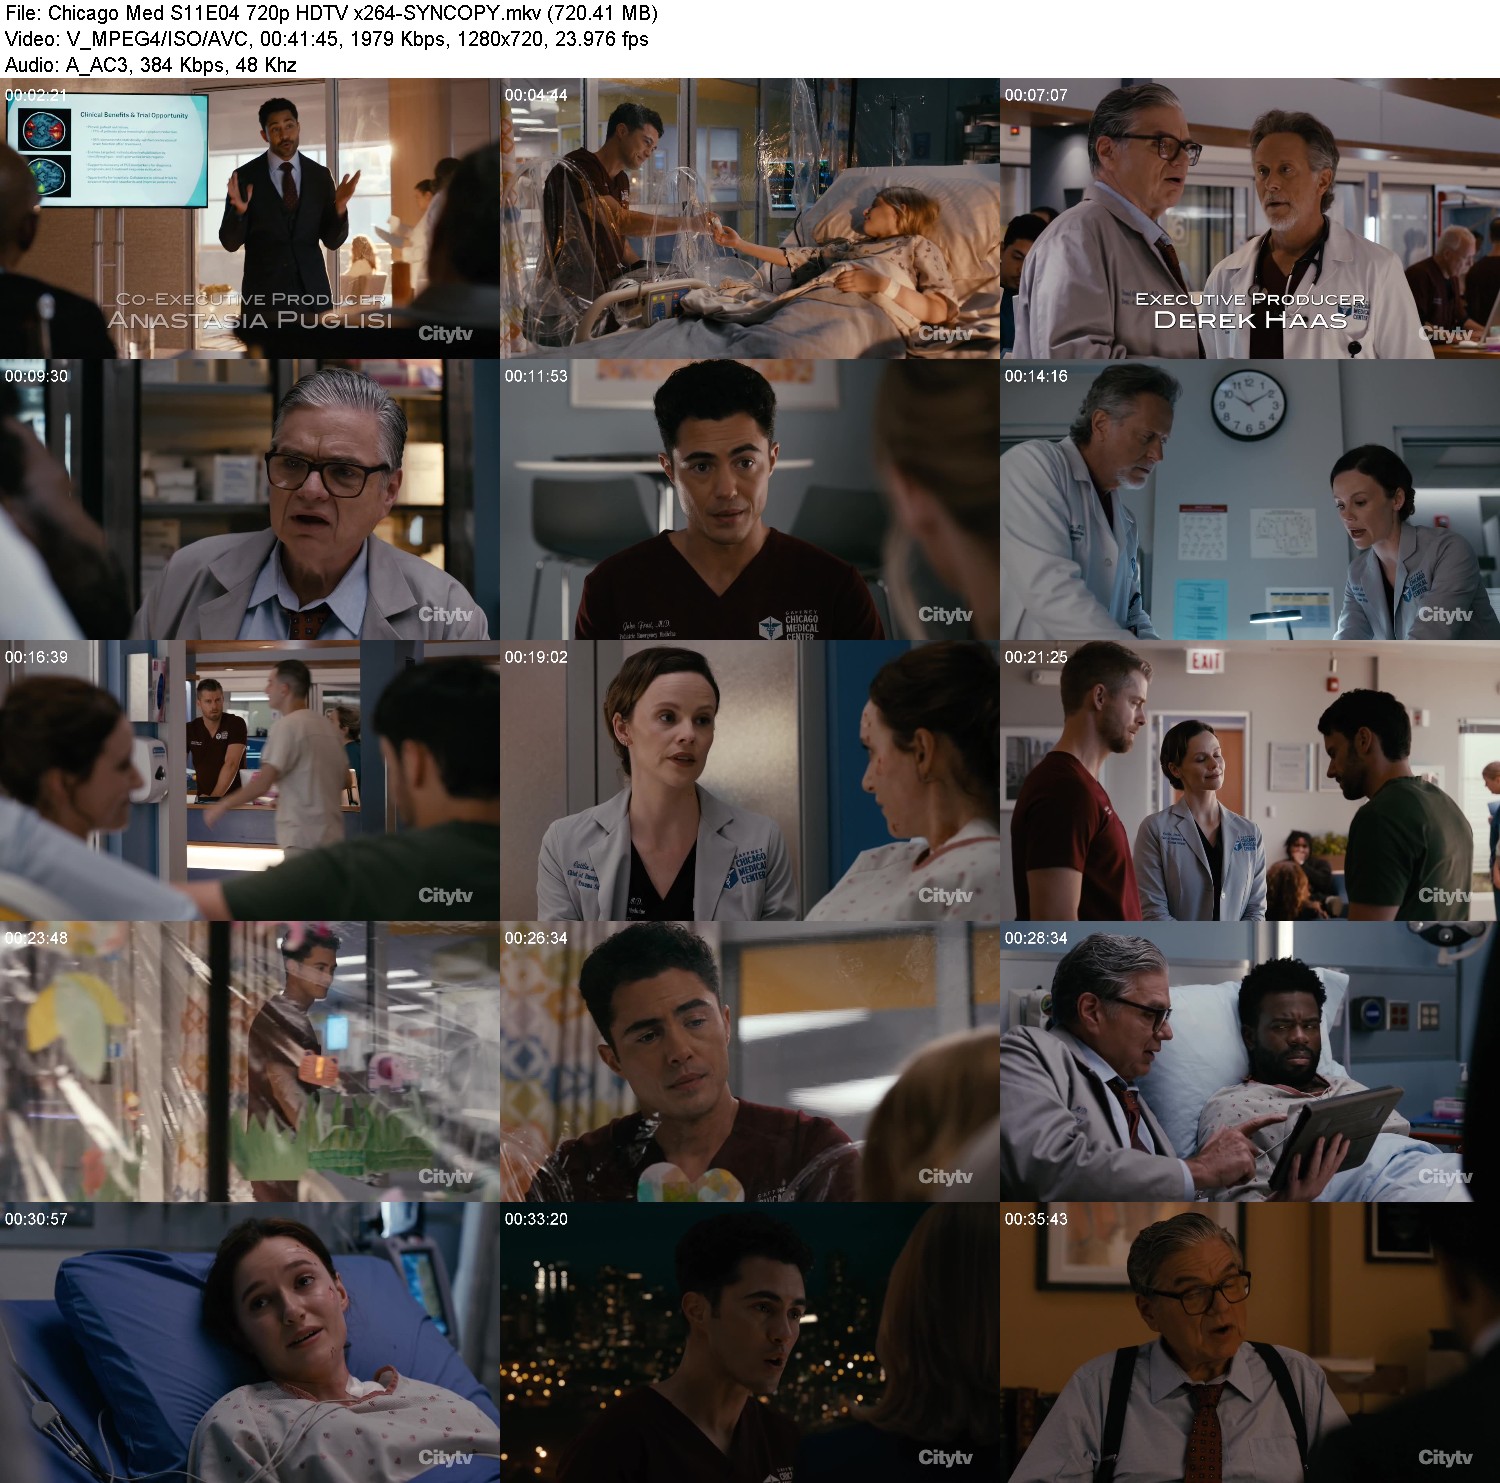Pick the 00:33:20 frame thumbnail
This screenshot has height=1483, width=1500.
click(x=750, y=1342)
